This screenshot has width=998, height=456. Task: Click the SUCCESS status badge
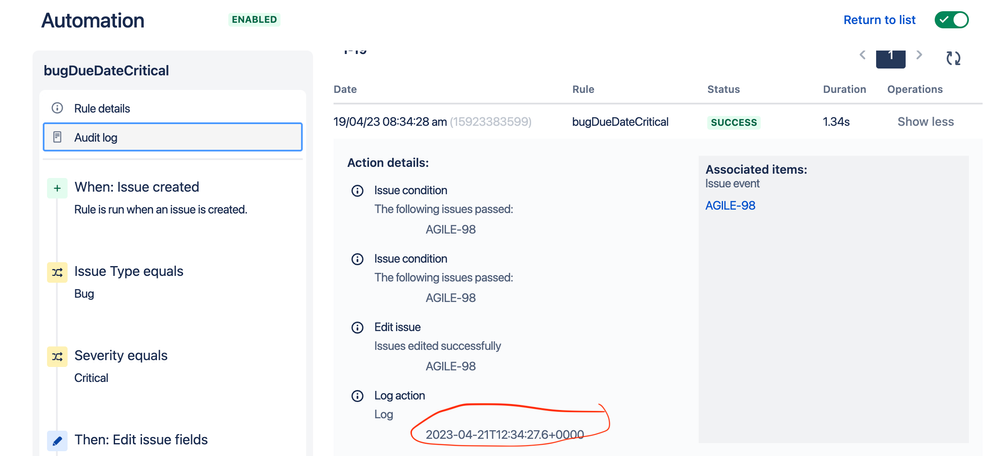734,122
